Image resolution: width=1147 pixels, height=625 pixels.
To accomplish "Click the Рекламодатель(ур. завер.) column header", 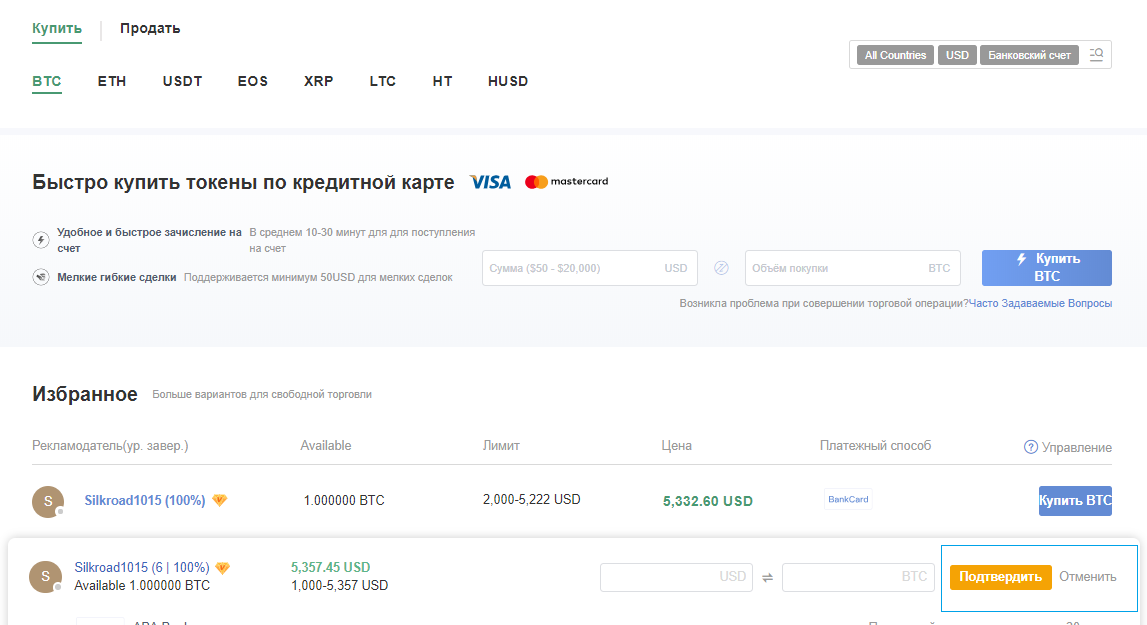I will pos(110,446).
